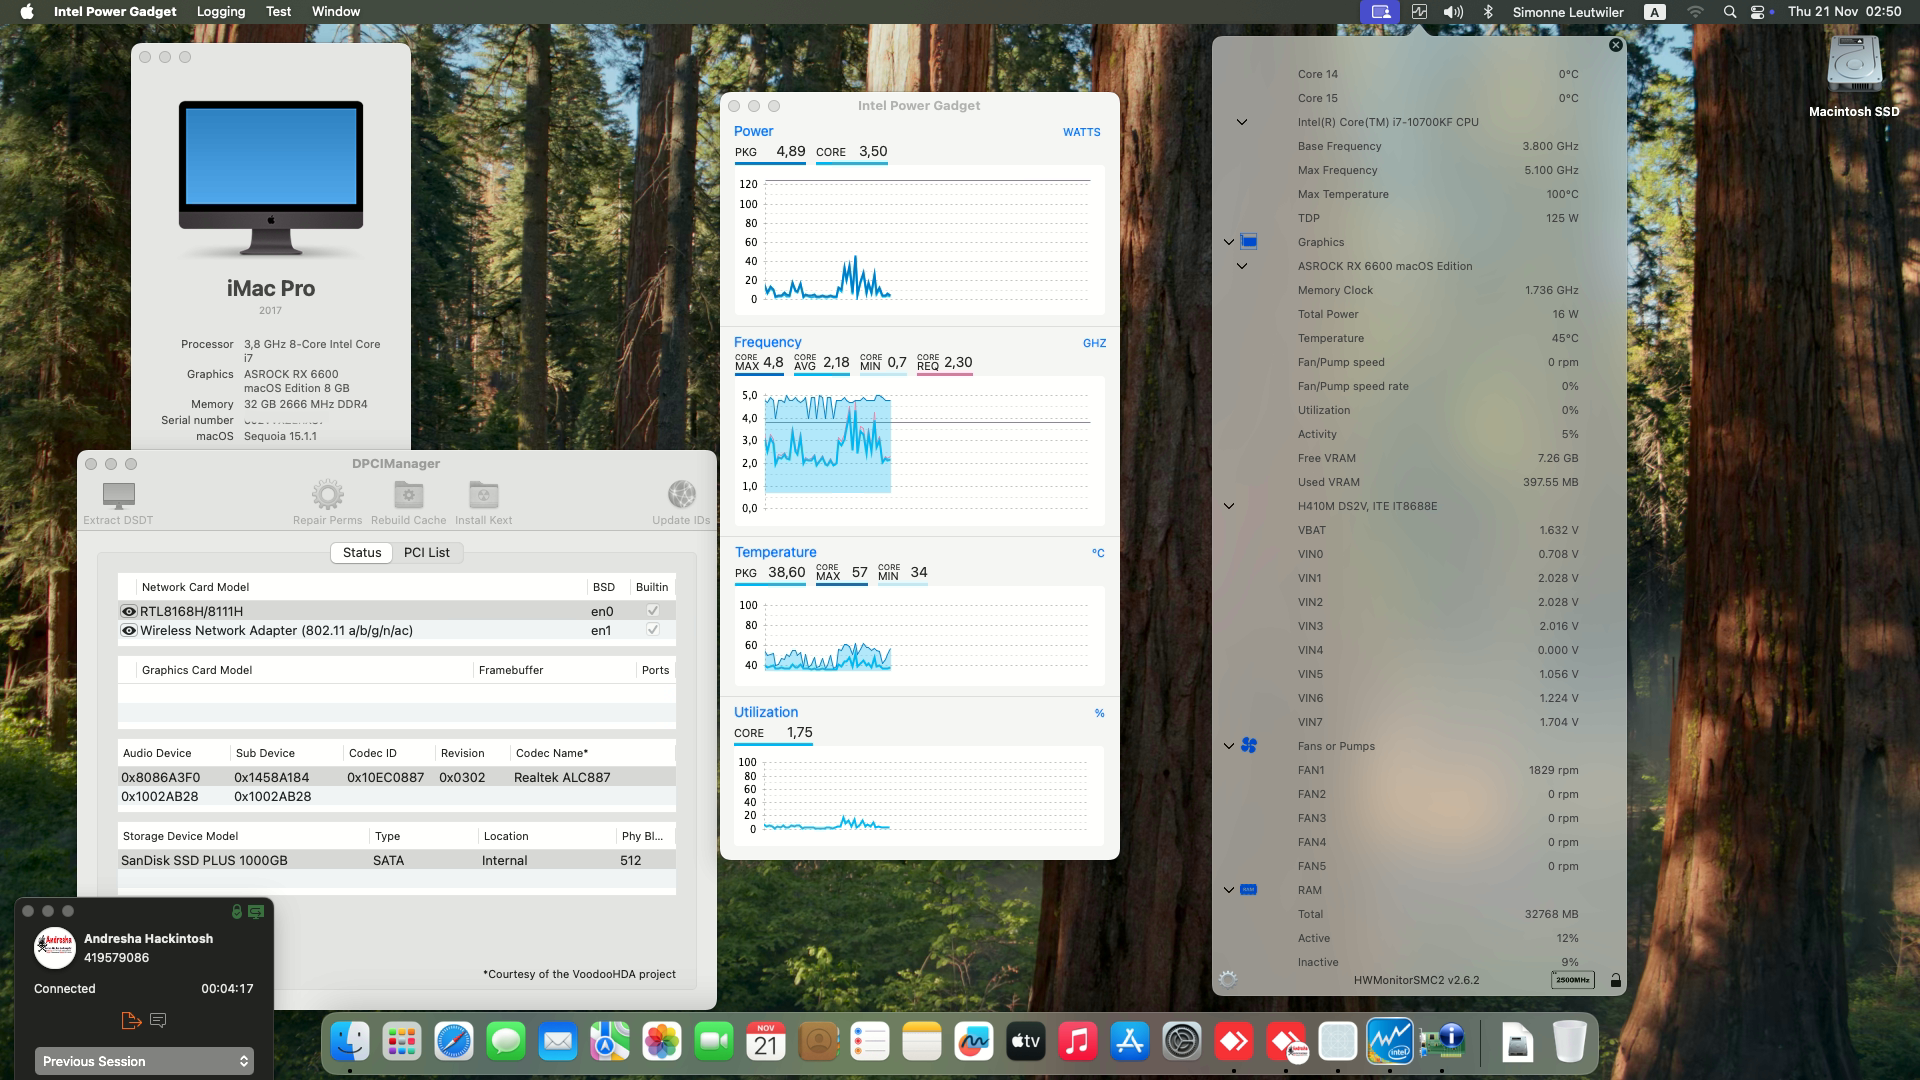1920x1080 pixels.
Task: Collapse H410M DS2V, ITE IT8688E section
Action: pyautogui.click(x=1229, y=506)
